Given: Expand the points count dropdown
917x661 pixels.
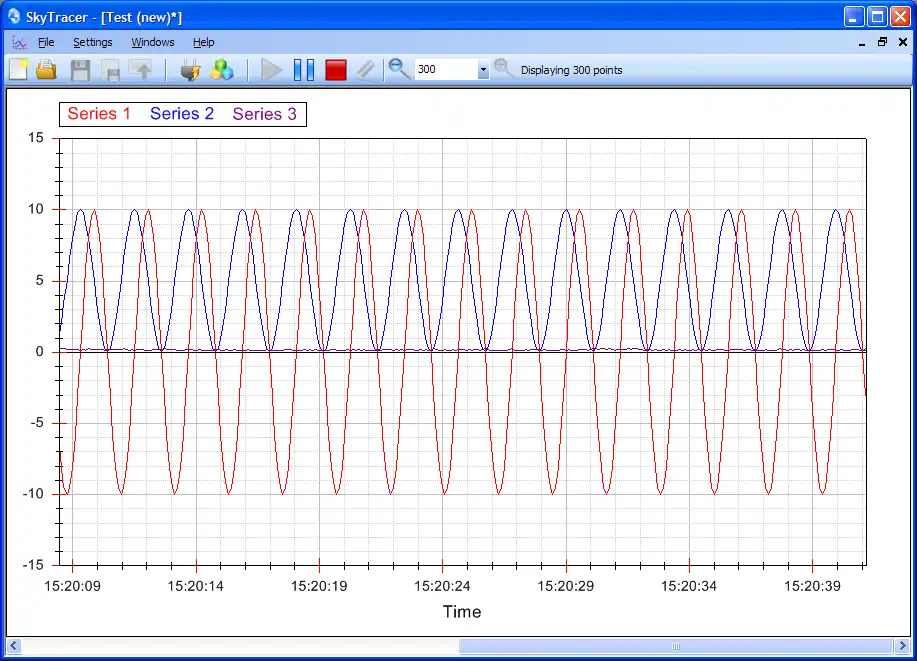Looking at the screenshot, I should (483, 70).
